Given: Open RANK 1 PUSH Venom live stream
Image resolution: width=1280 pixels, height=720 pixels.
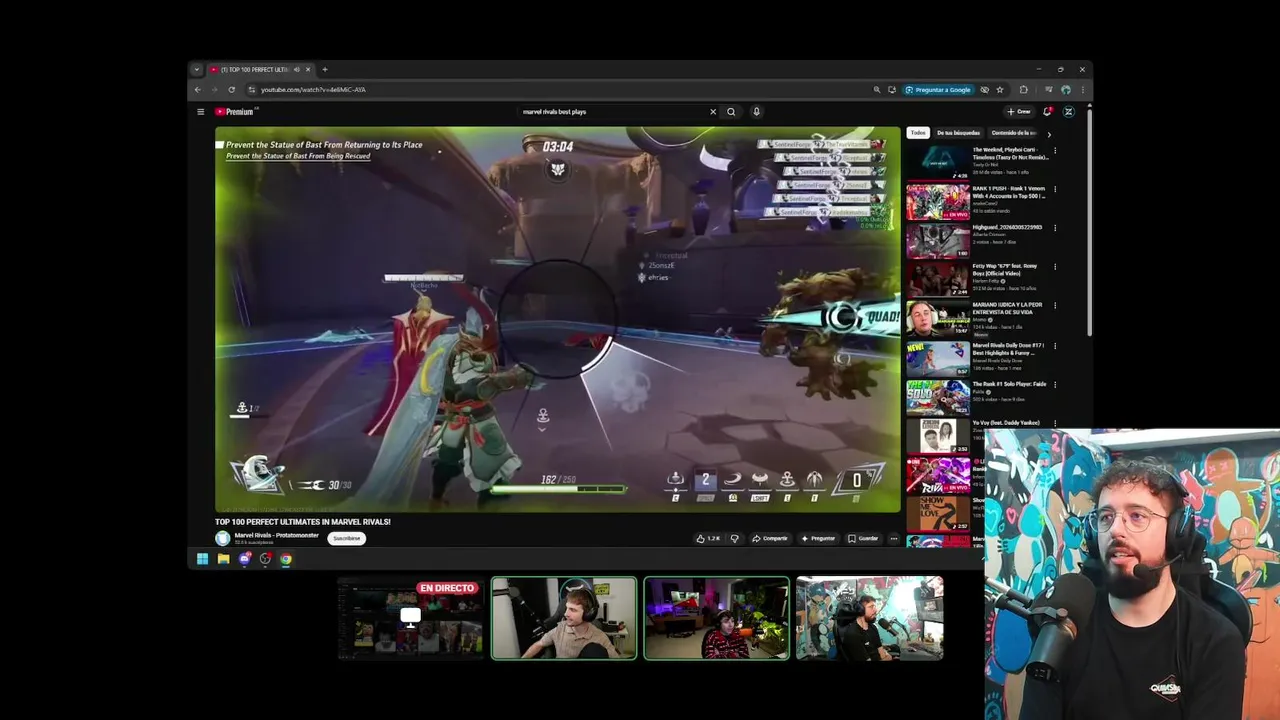Looking at the screenshot, I should 938,201.
